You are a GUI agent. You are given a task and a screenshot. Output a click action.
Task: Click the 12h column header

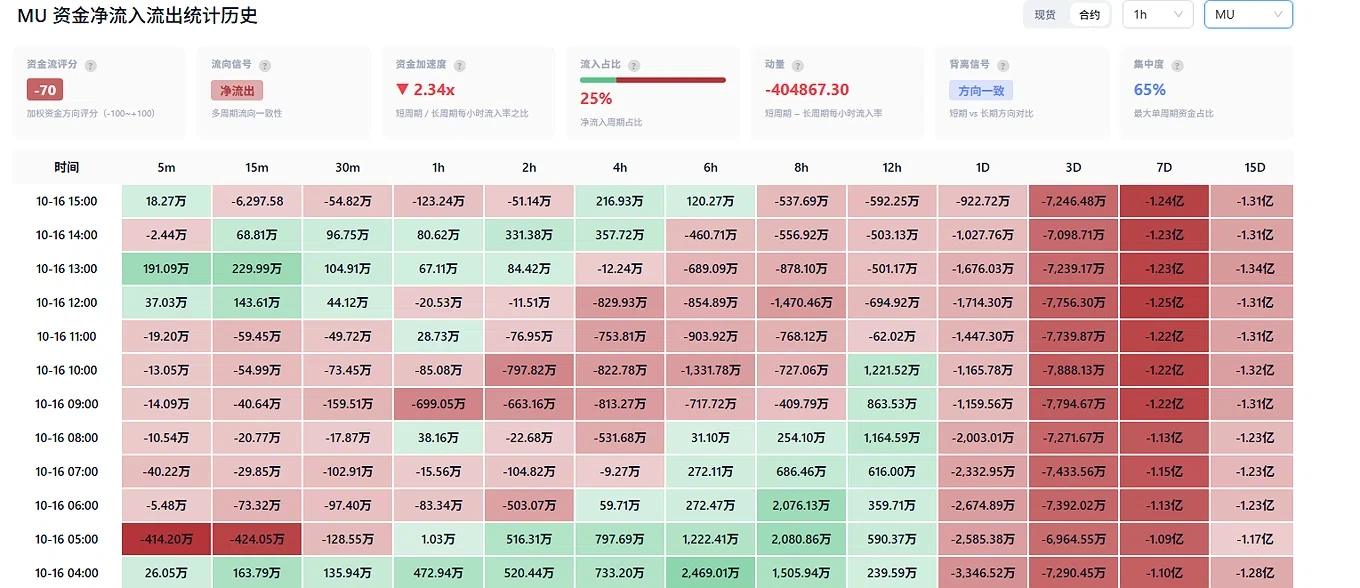[x=892, y=167]
